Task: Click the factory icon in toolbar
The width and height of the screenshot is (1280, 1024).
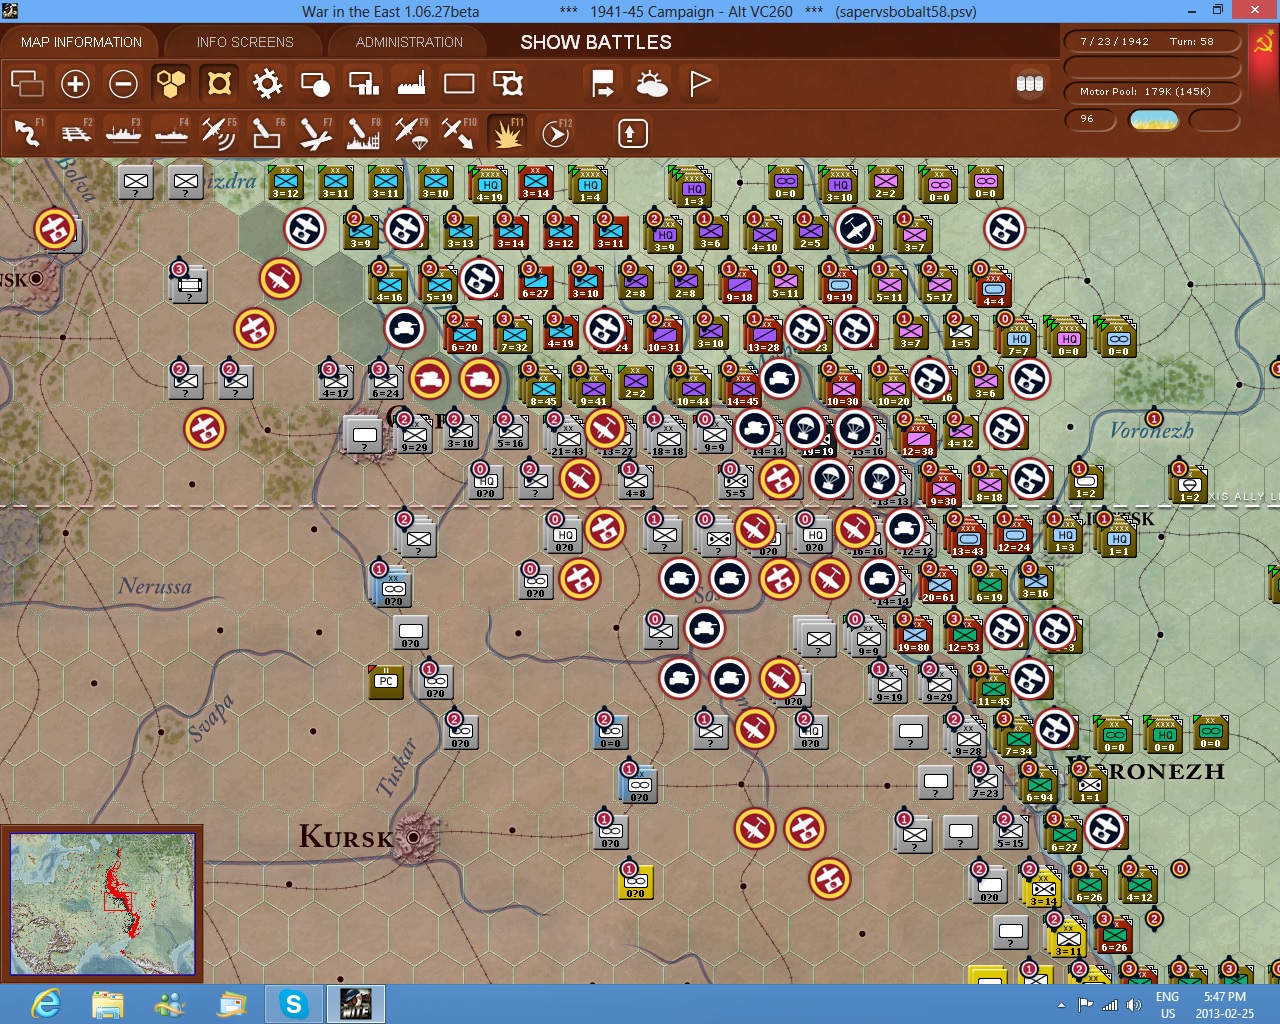Action: 411,83
